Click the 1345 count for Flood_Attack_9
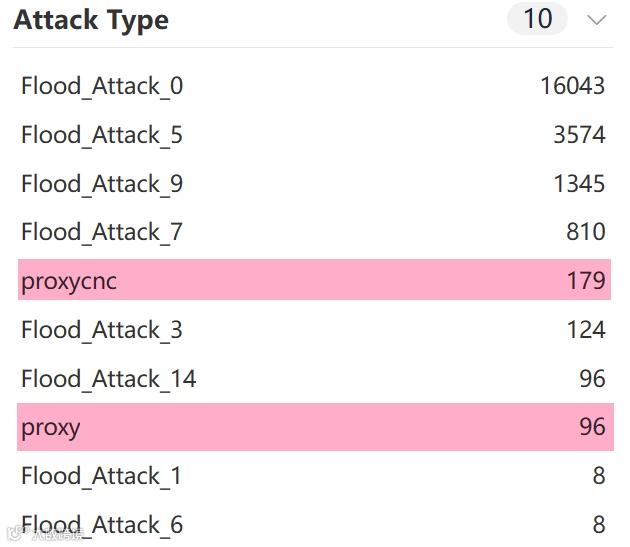This screenshot has width=630, height=547. tap(579, 184)
